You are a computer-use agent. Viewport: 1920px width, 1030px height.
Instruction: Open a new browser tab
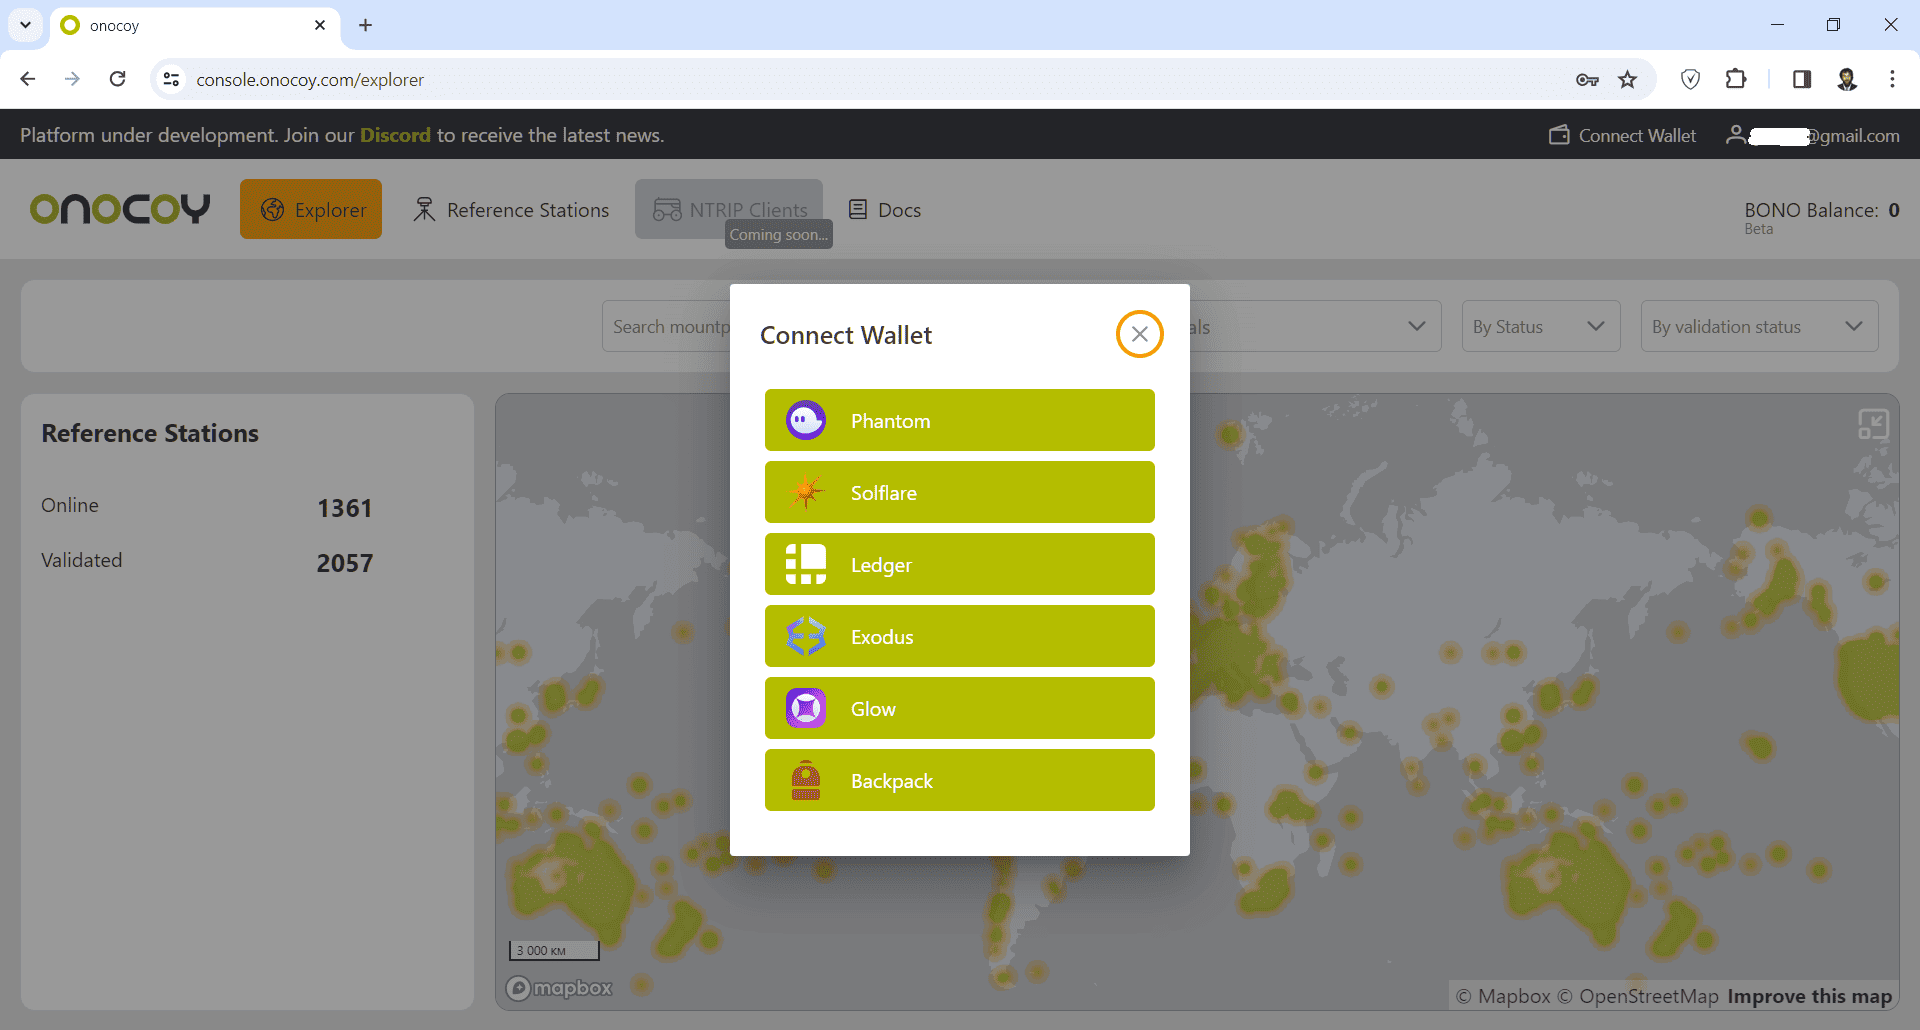(365, 25)
